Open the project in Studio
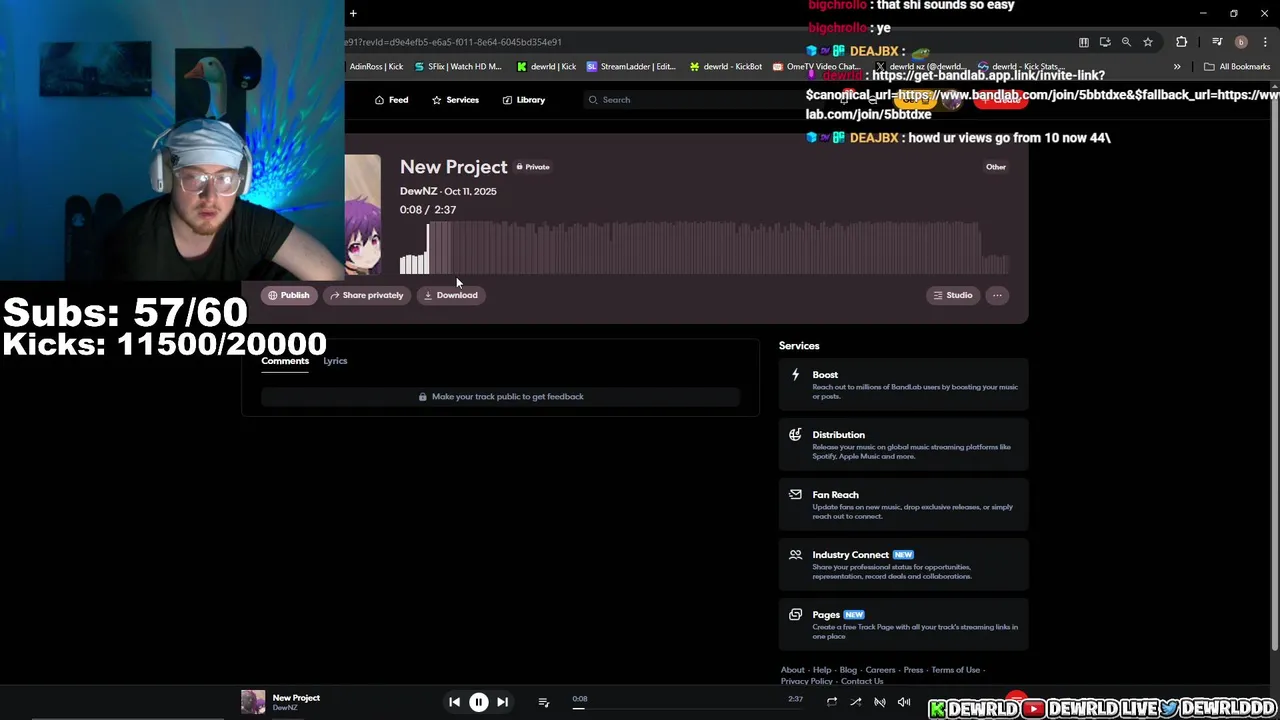The height and width of the screenshot is (720, 1280). (x=953, y=295)
